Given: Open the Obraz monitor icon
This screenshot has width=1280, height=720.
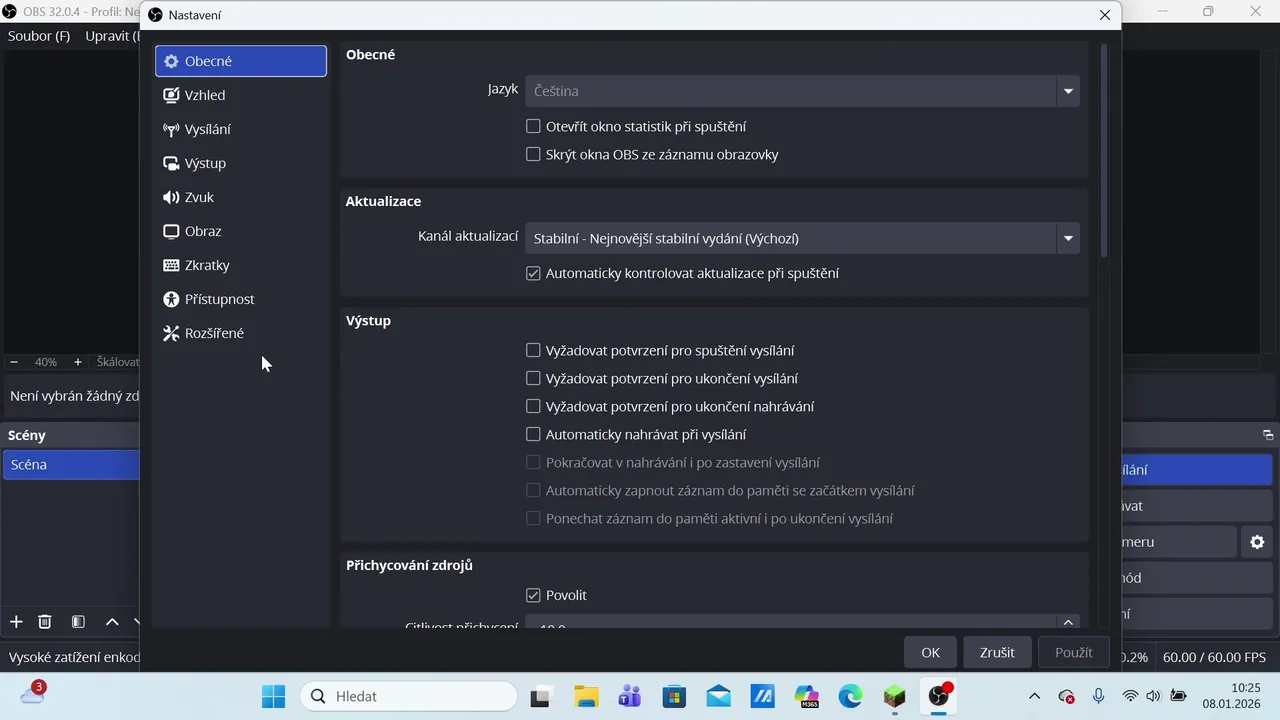Looking at the screenshot, I should click(x=171, y=231).
